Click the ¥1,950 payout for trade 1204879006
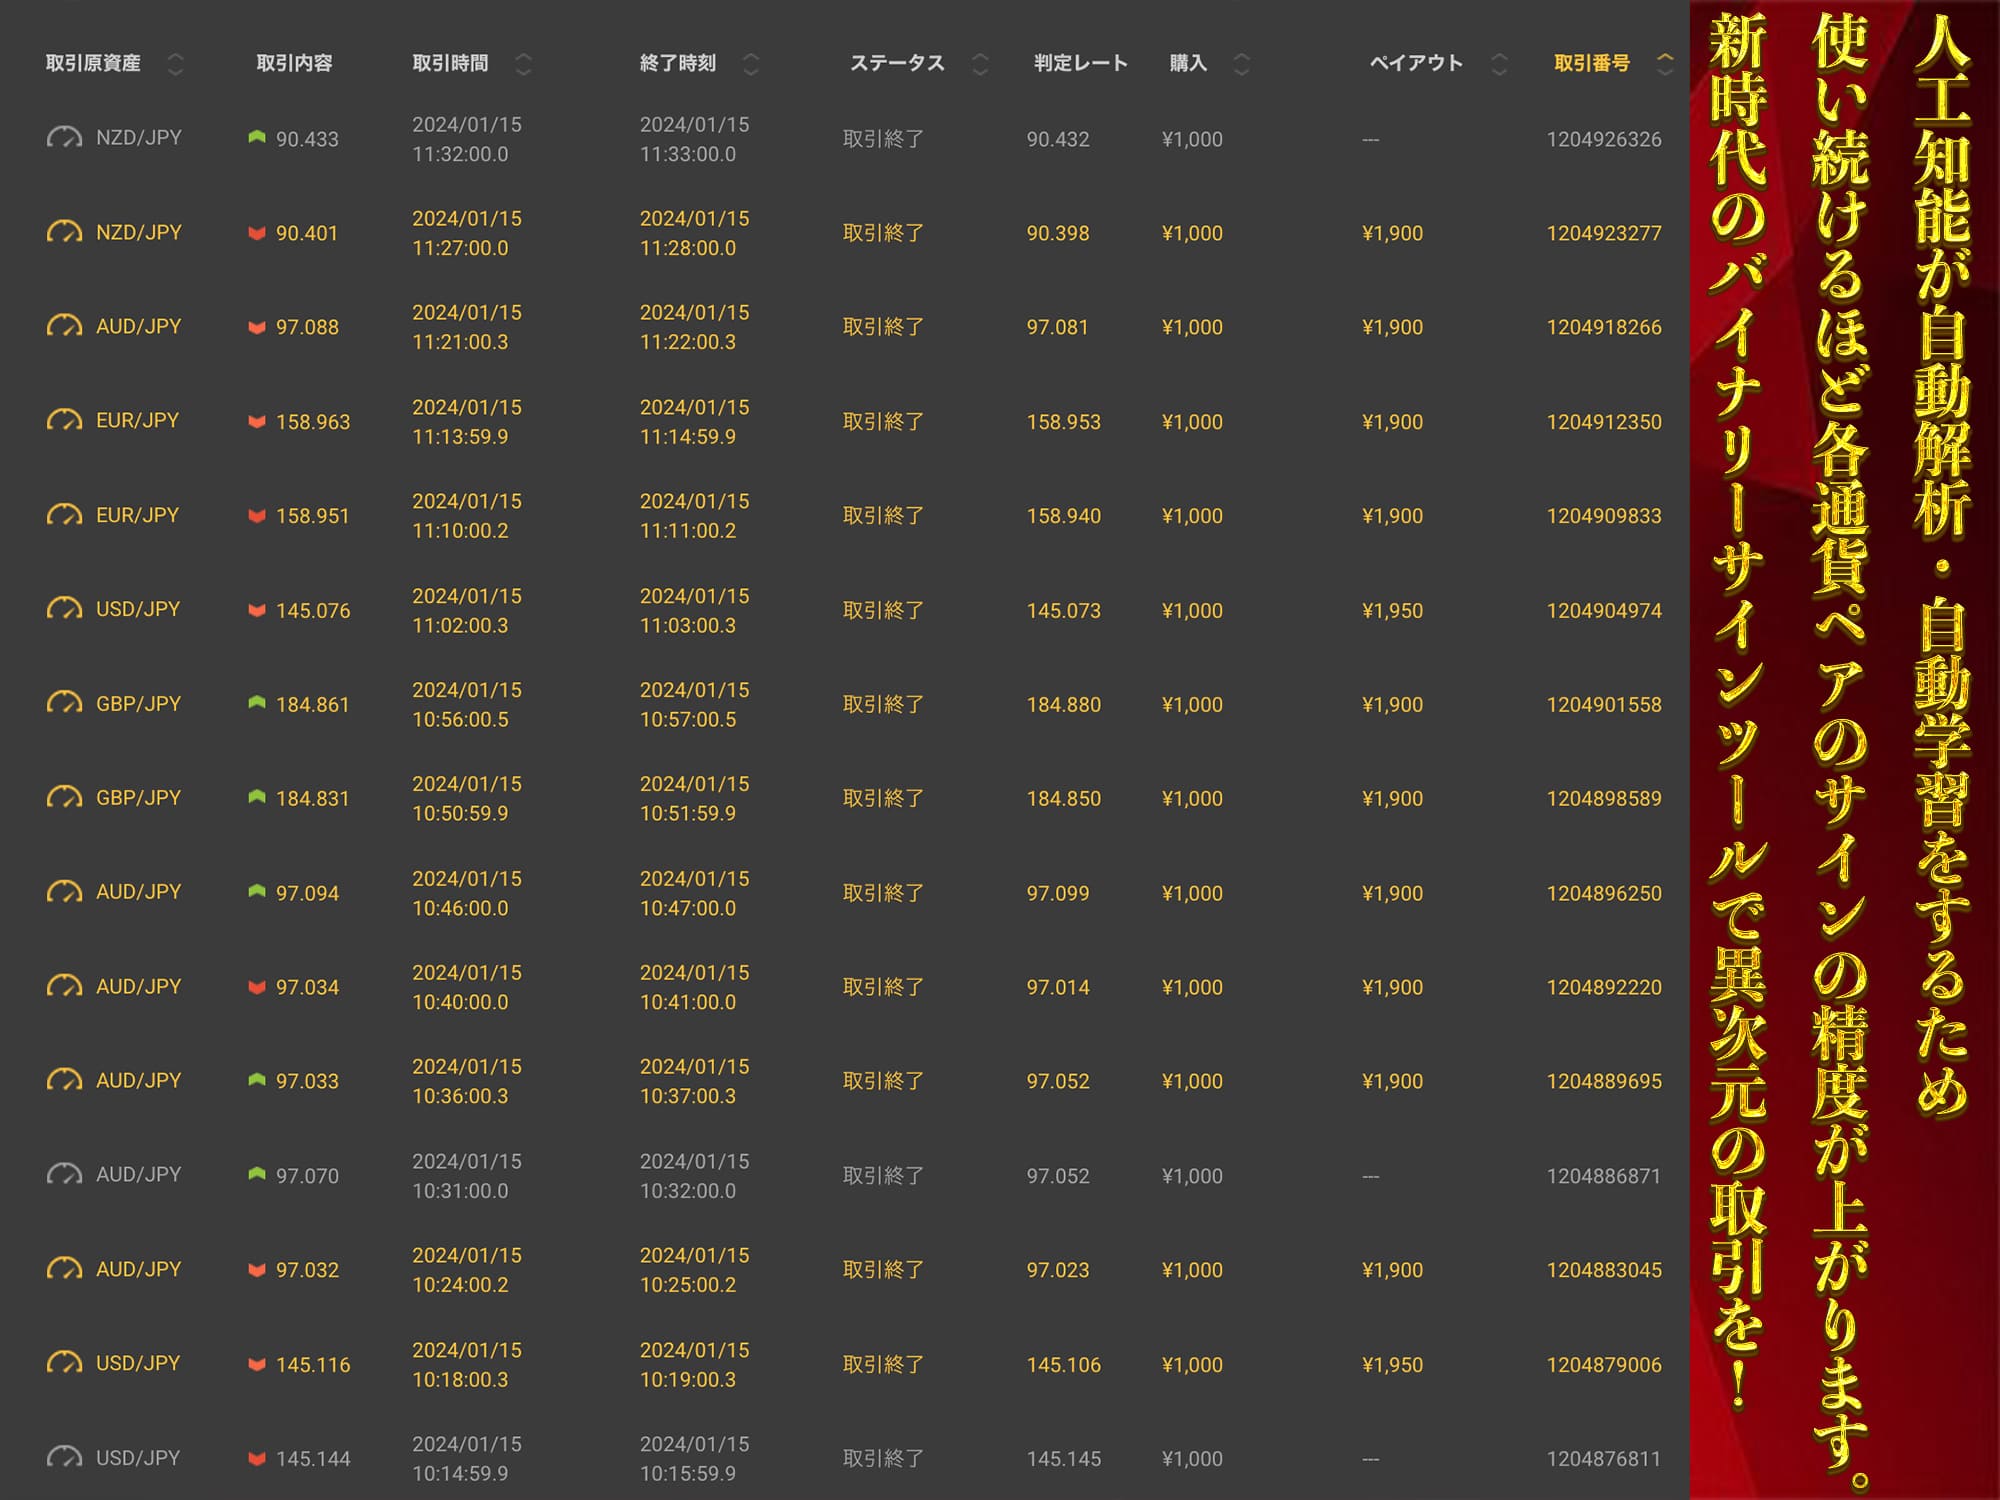 [x=1392, y=1365]
